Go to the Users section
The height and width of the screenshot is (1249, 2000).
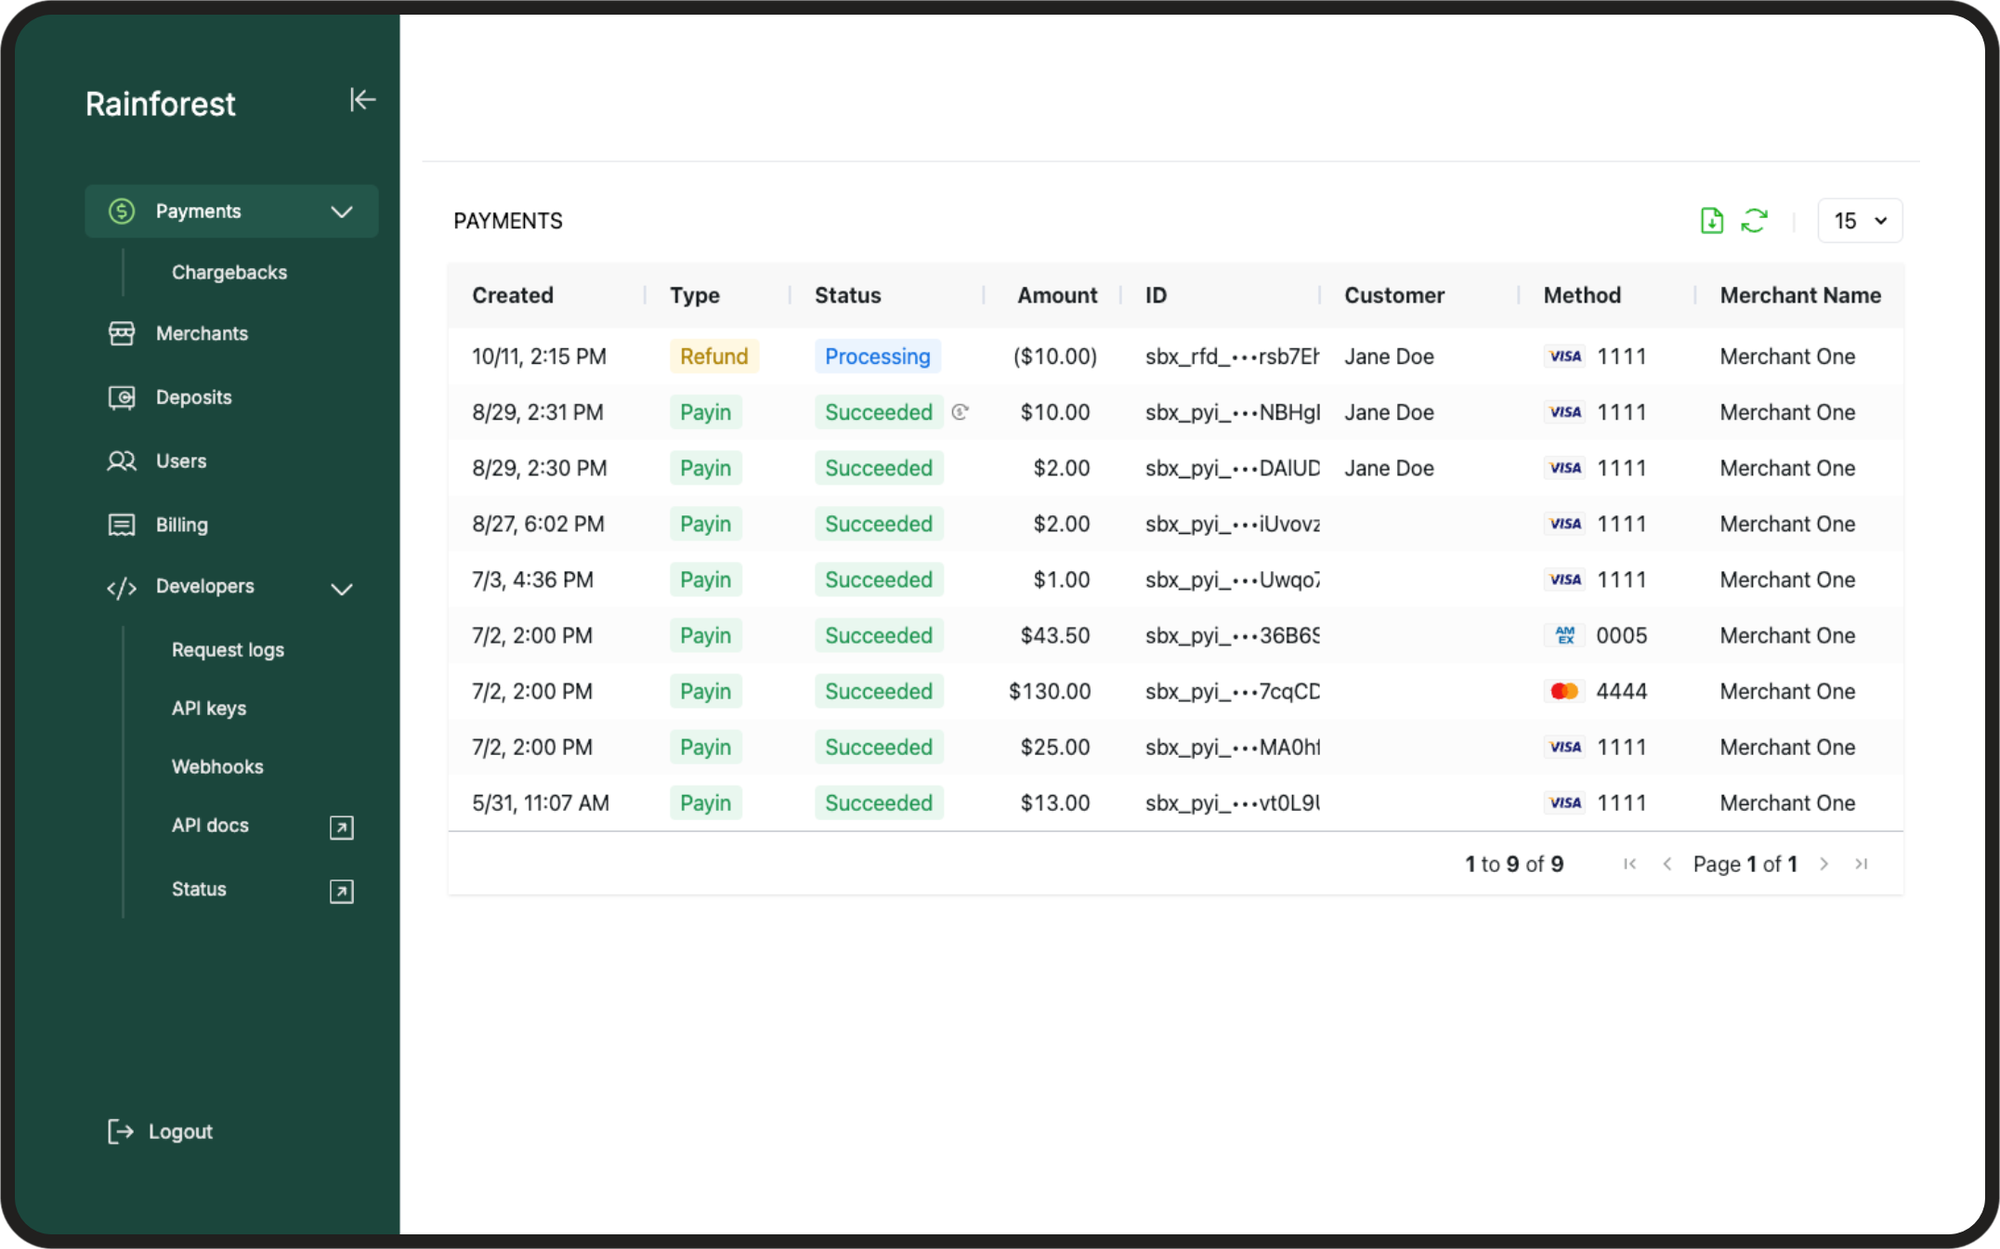pos(180,461)
